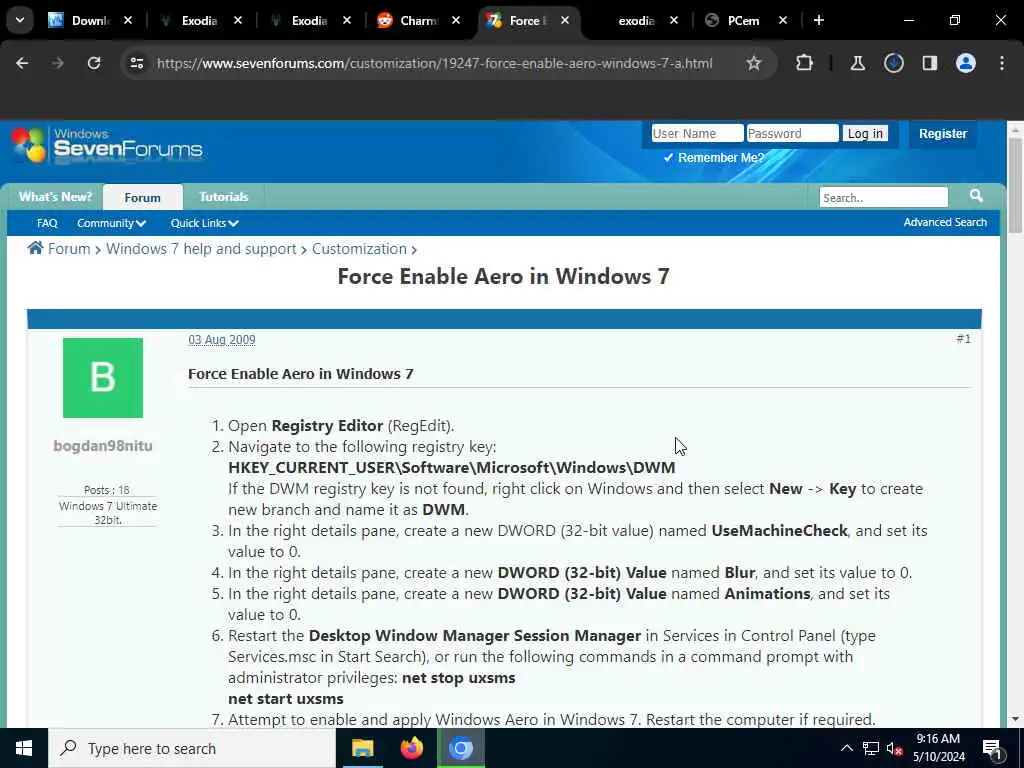Viewport: 1024px width, 768px height.
Task: Focus the User Name field
Action: (697, 133)
